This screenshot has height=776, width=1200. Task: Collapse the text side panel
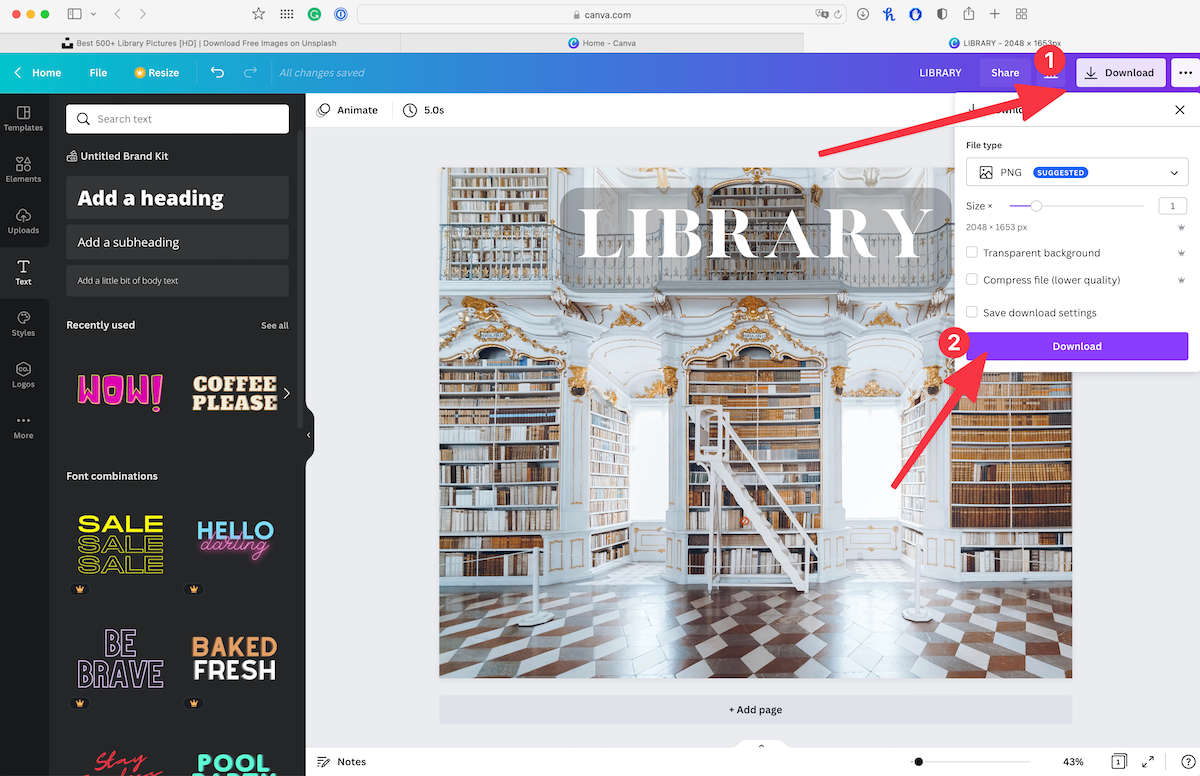(x=309, y=435)
